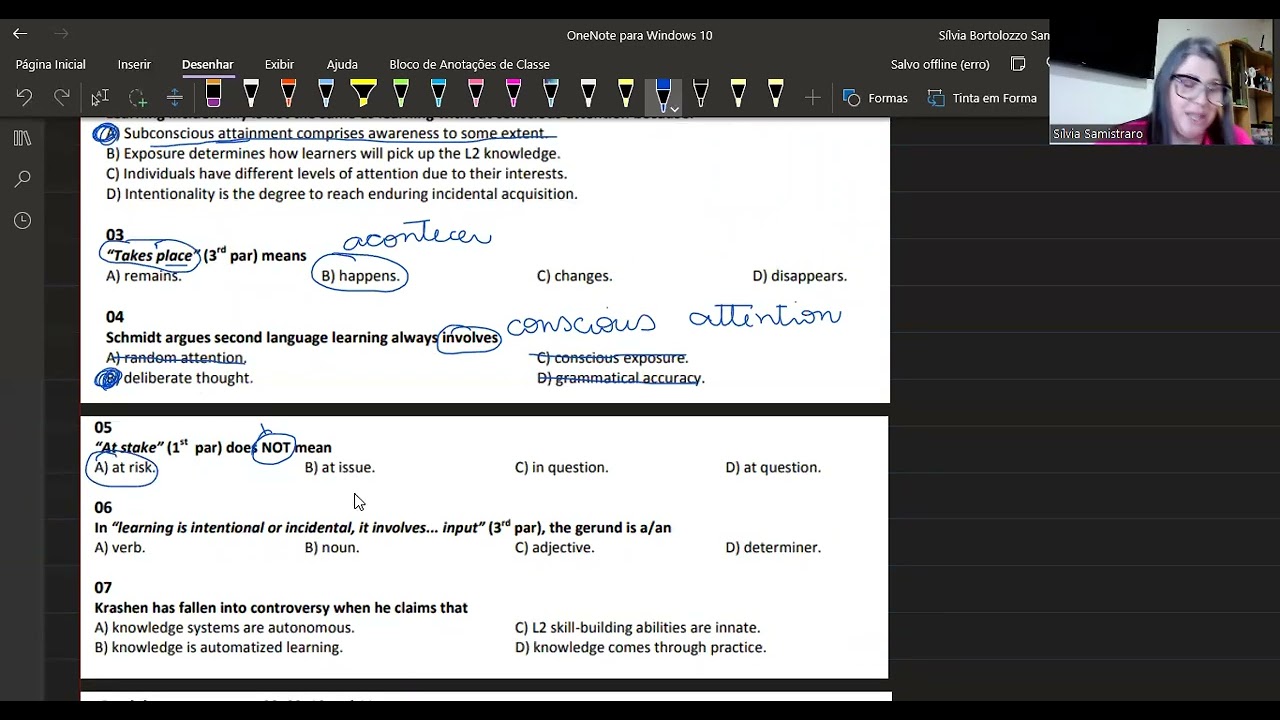
Task: Click the page view icon beside the sync status
Action: coord(1018,64)
